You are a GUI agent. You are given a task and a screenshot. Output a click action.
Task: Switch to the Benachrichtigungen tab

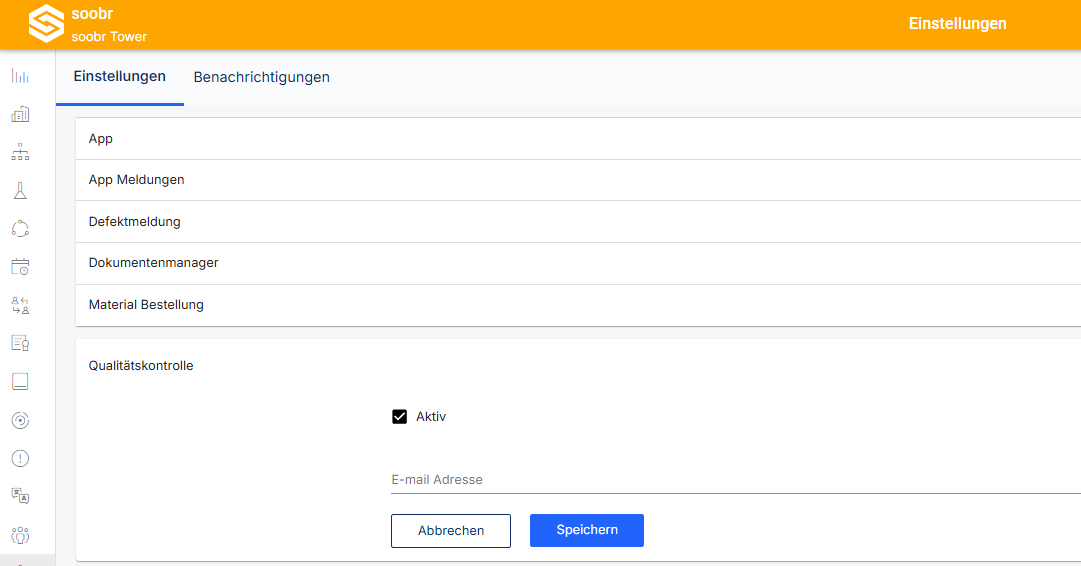click(x=261, y=77)
